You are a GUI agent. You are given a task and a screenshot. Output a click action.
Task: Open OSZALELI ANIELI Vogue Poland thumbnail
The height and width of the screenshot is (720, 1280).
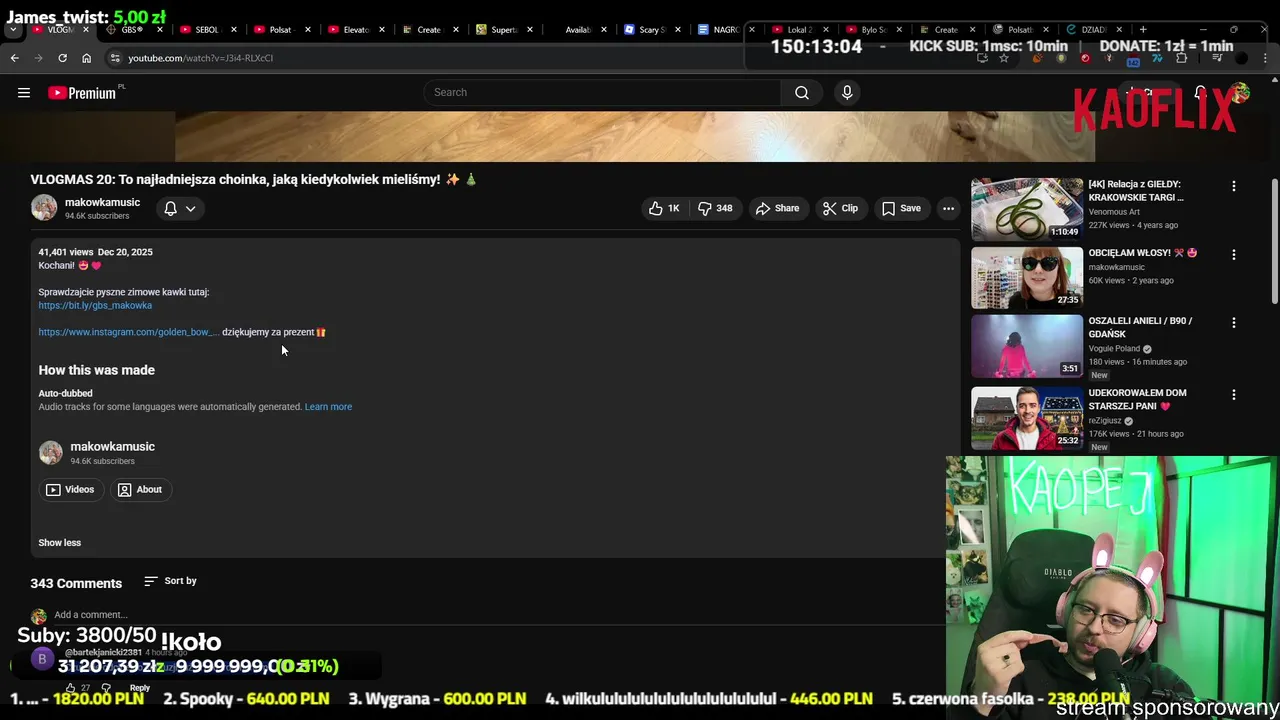[x=1027, y=346]
